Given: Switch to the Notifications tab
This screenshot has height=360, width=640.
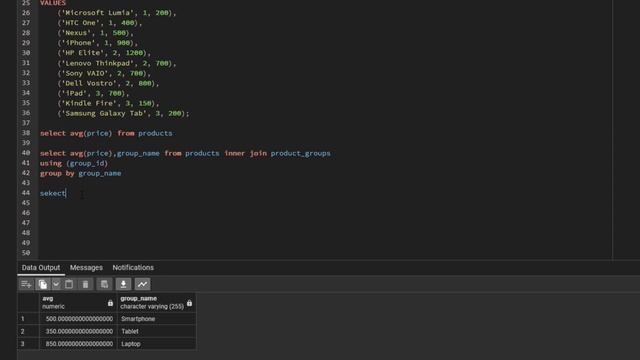Looking at the screenshot, I should tap(133, 268).
